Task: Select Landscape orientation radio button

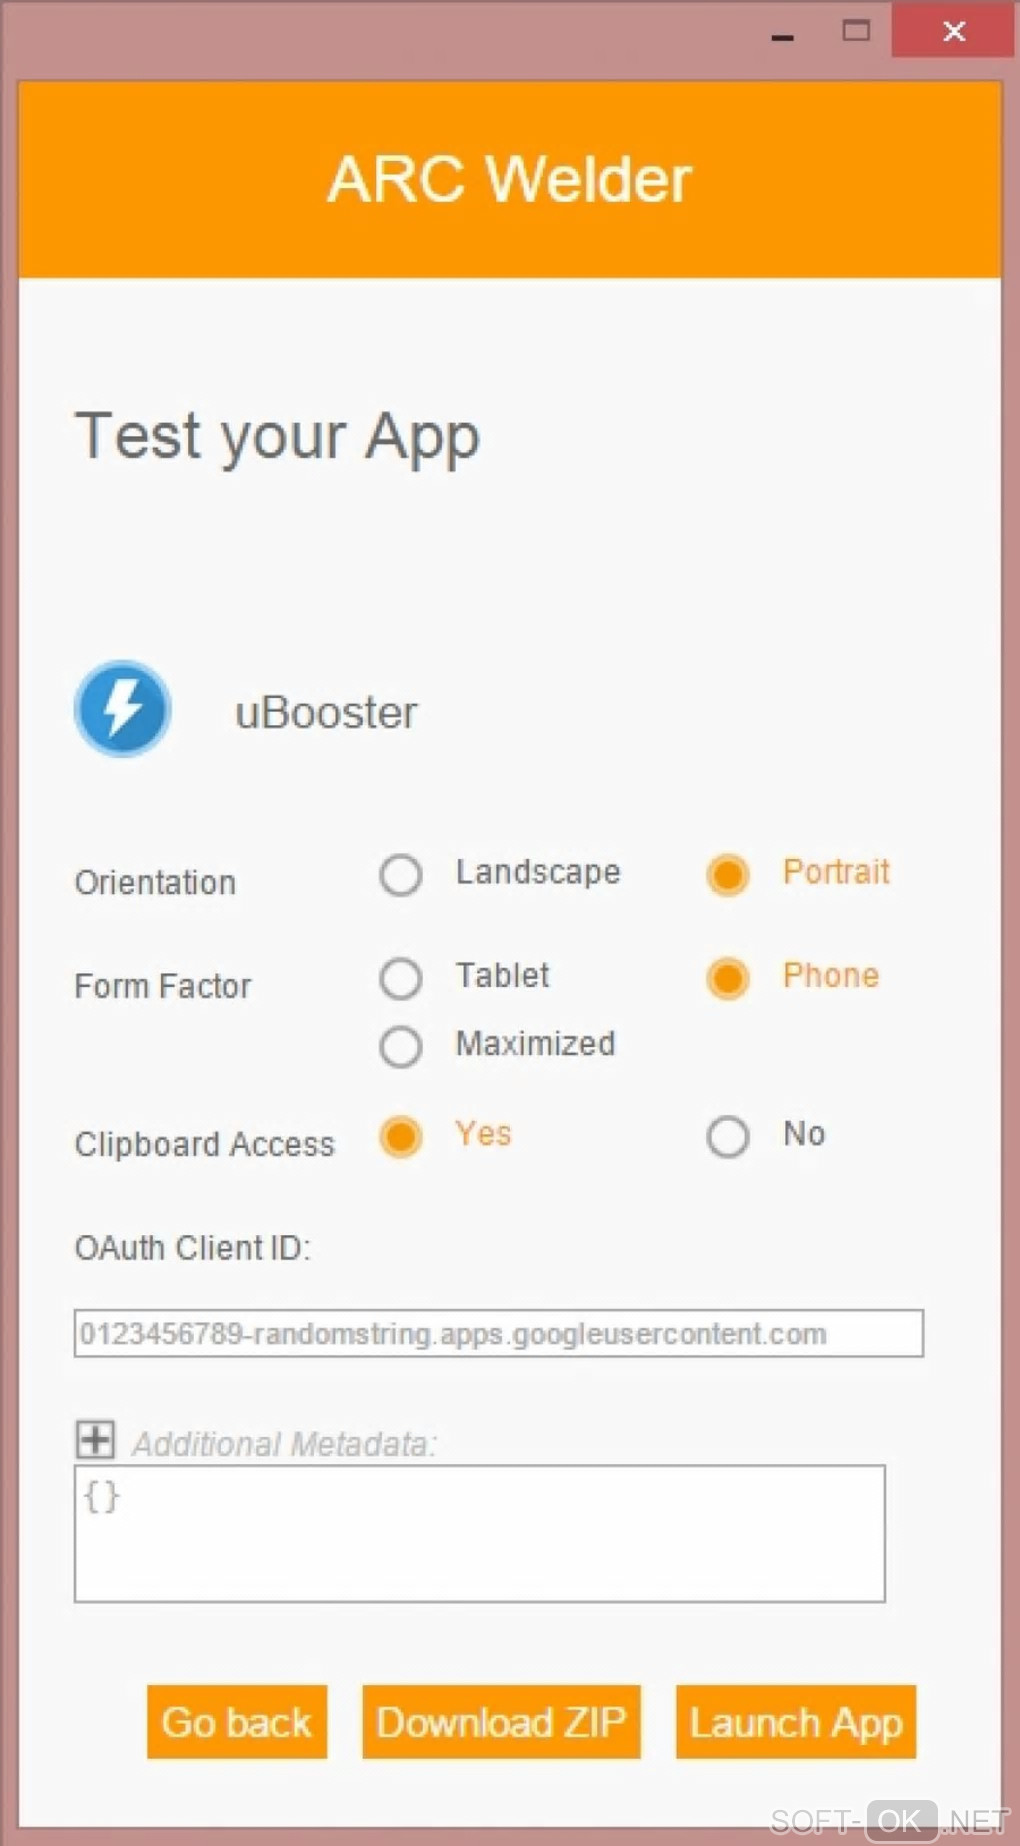Action: (x=401, y=875)
